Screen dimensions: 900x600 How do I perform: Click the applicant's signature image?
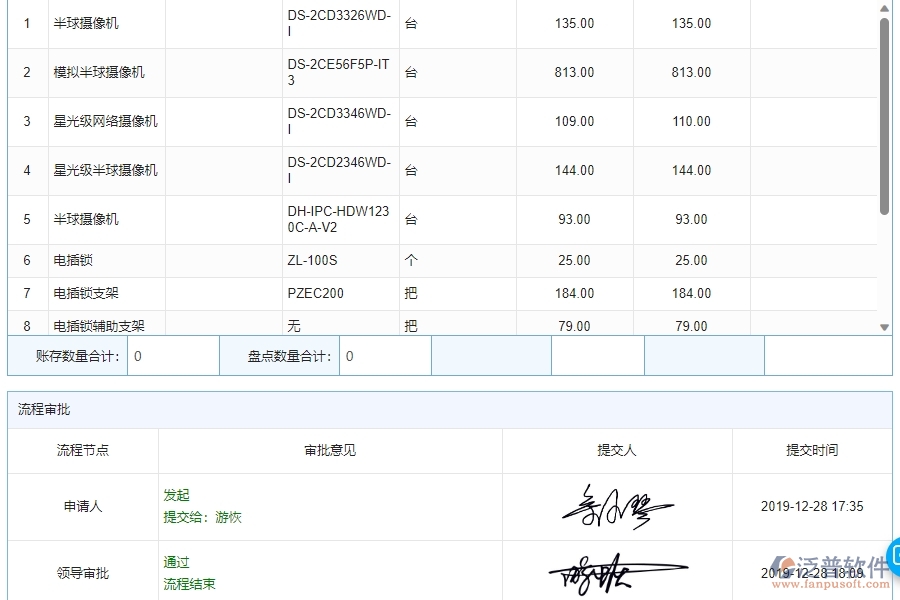click(x=617, y=507)
